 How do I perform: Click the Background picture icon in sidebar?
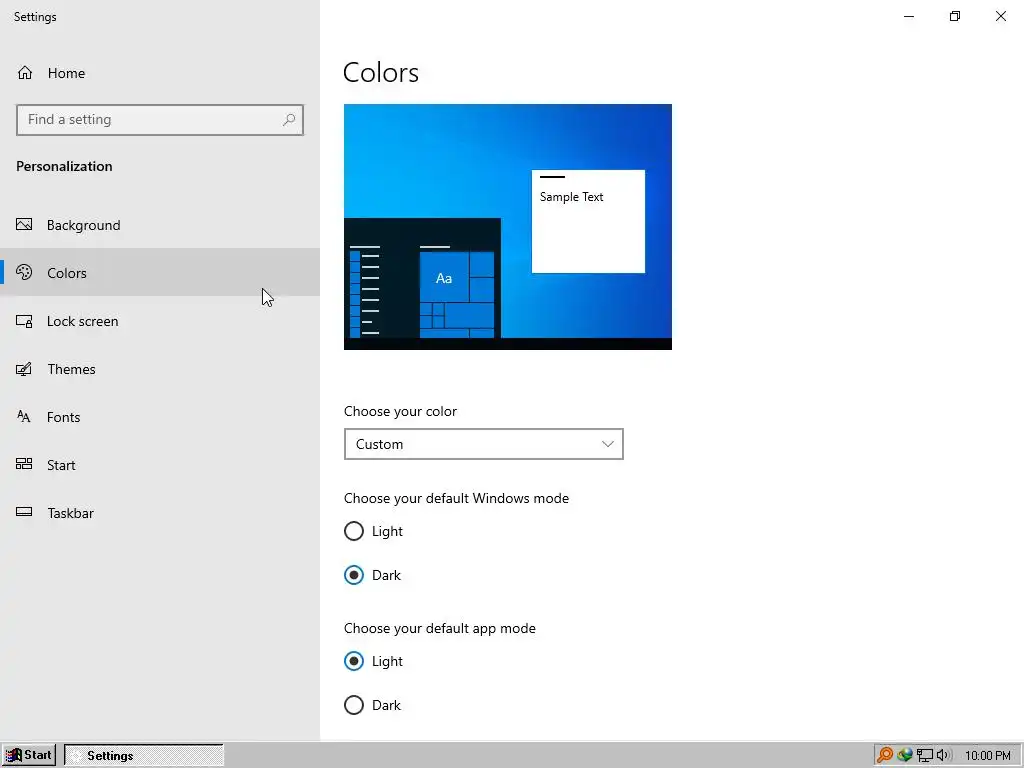[x=24, y=225]
